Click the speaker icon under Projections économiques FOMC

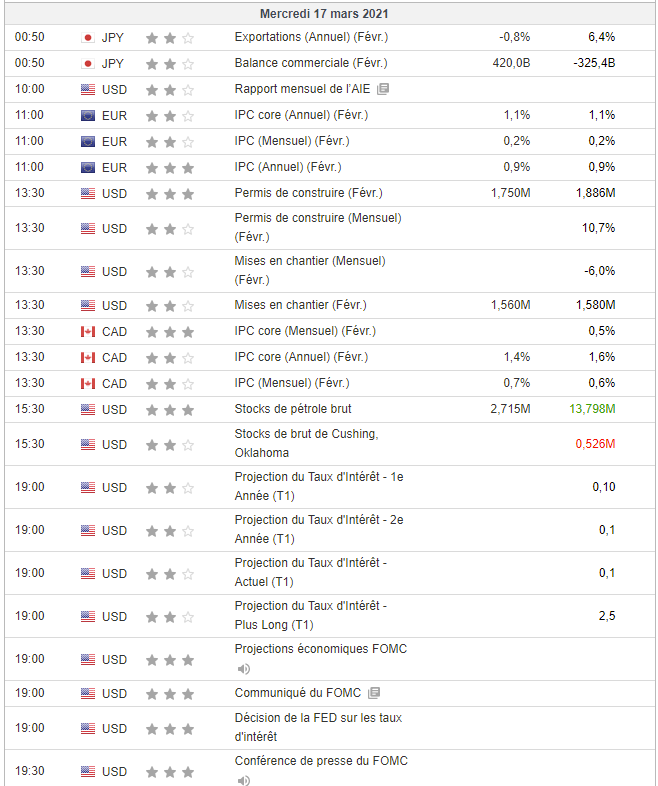[243, 668]
